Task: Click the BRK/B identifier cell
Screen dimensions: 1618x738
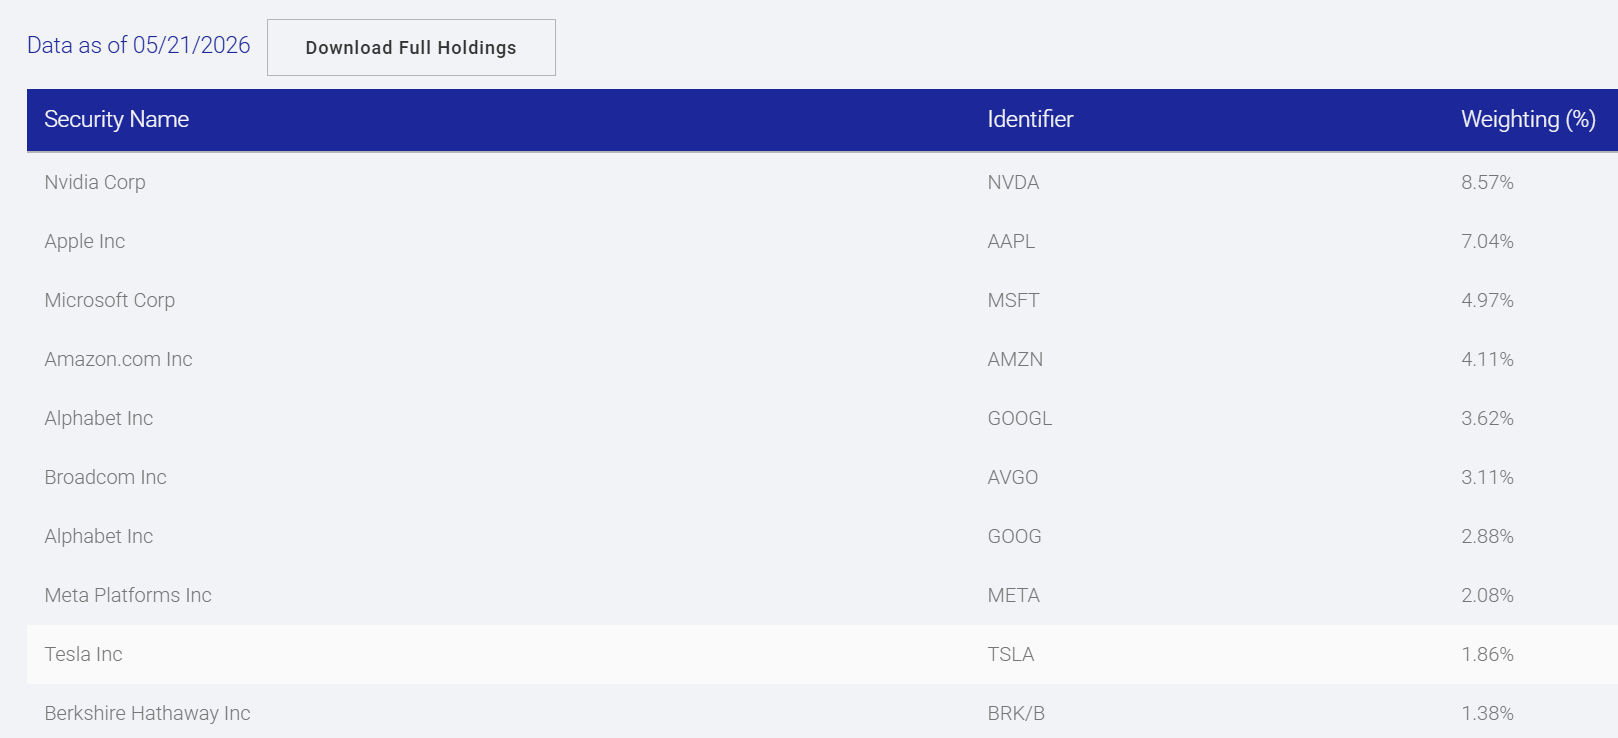Action: pyautogui.click(x=1016, y=713)
